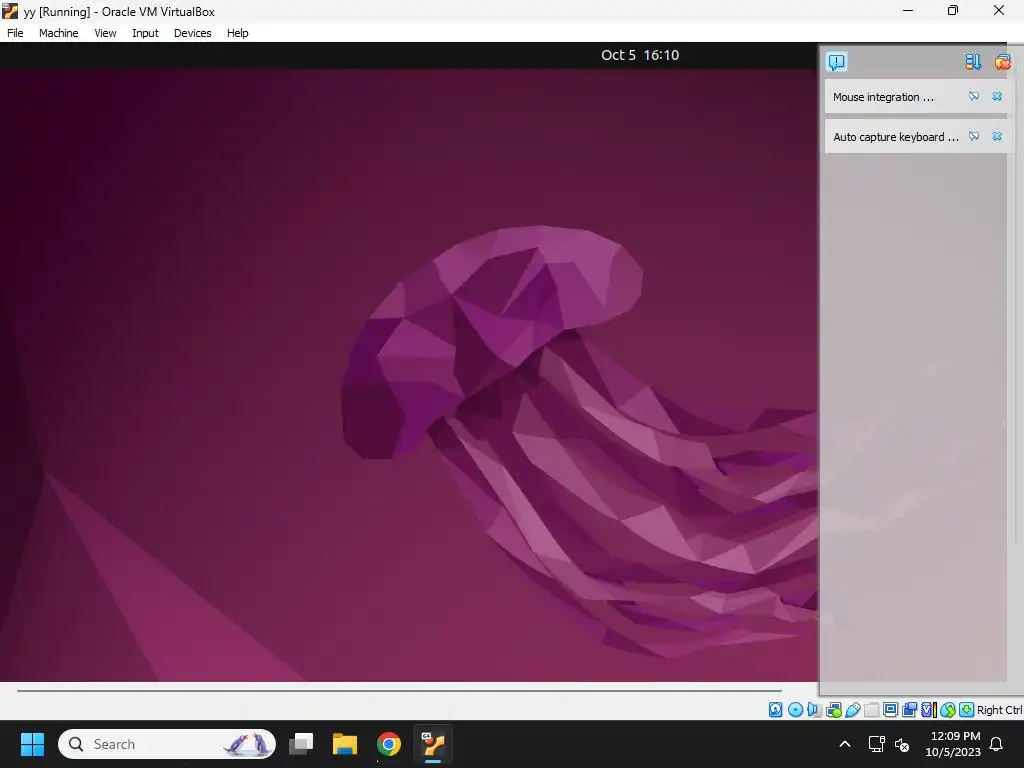Open the Windows Start menu
1024x768 pixels.
click(x=32, y=744)
